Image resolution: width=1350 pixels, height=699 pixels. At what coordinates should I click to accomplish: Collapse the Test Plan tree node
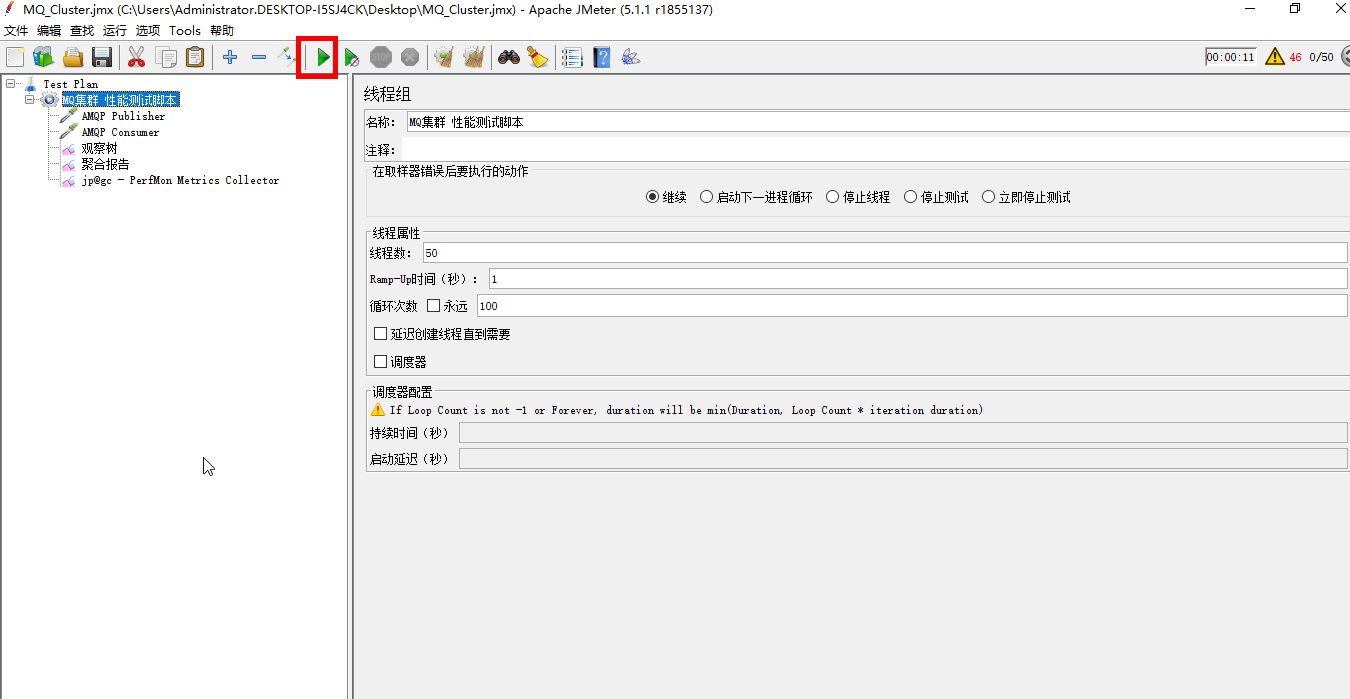pyautogui.click(x=10, y=84)
